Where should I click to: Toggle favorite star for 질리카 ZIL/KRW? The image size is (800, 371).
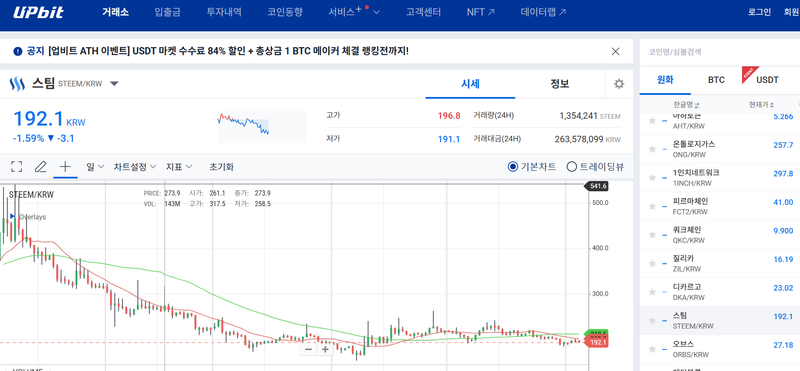(652, 263)
